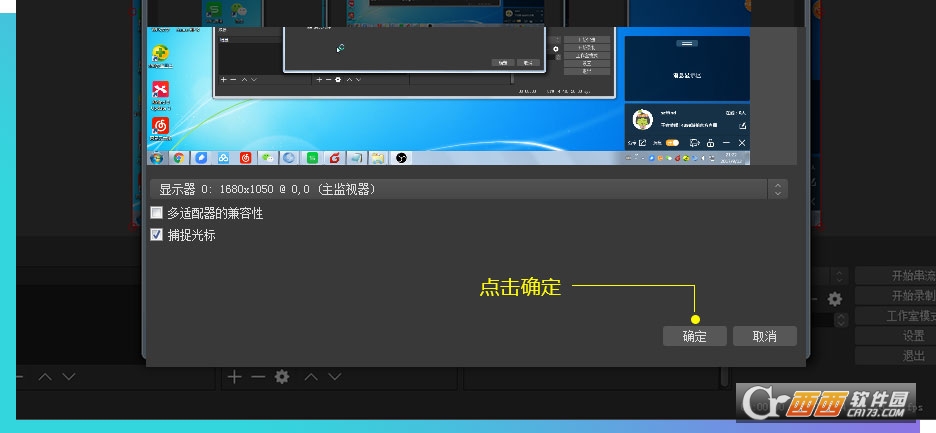
Task: Click the 确定 button to confirm
Action: tap(695, 336)
